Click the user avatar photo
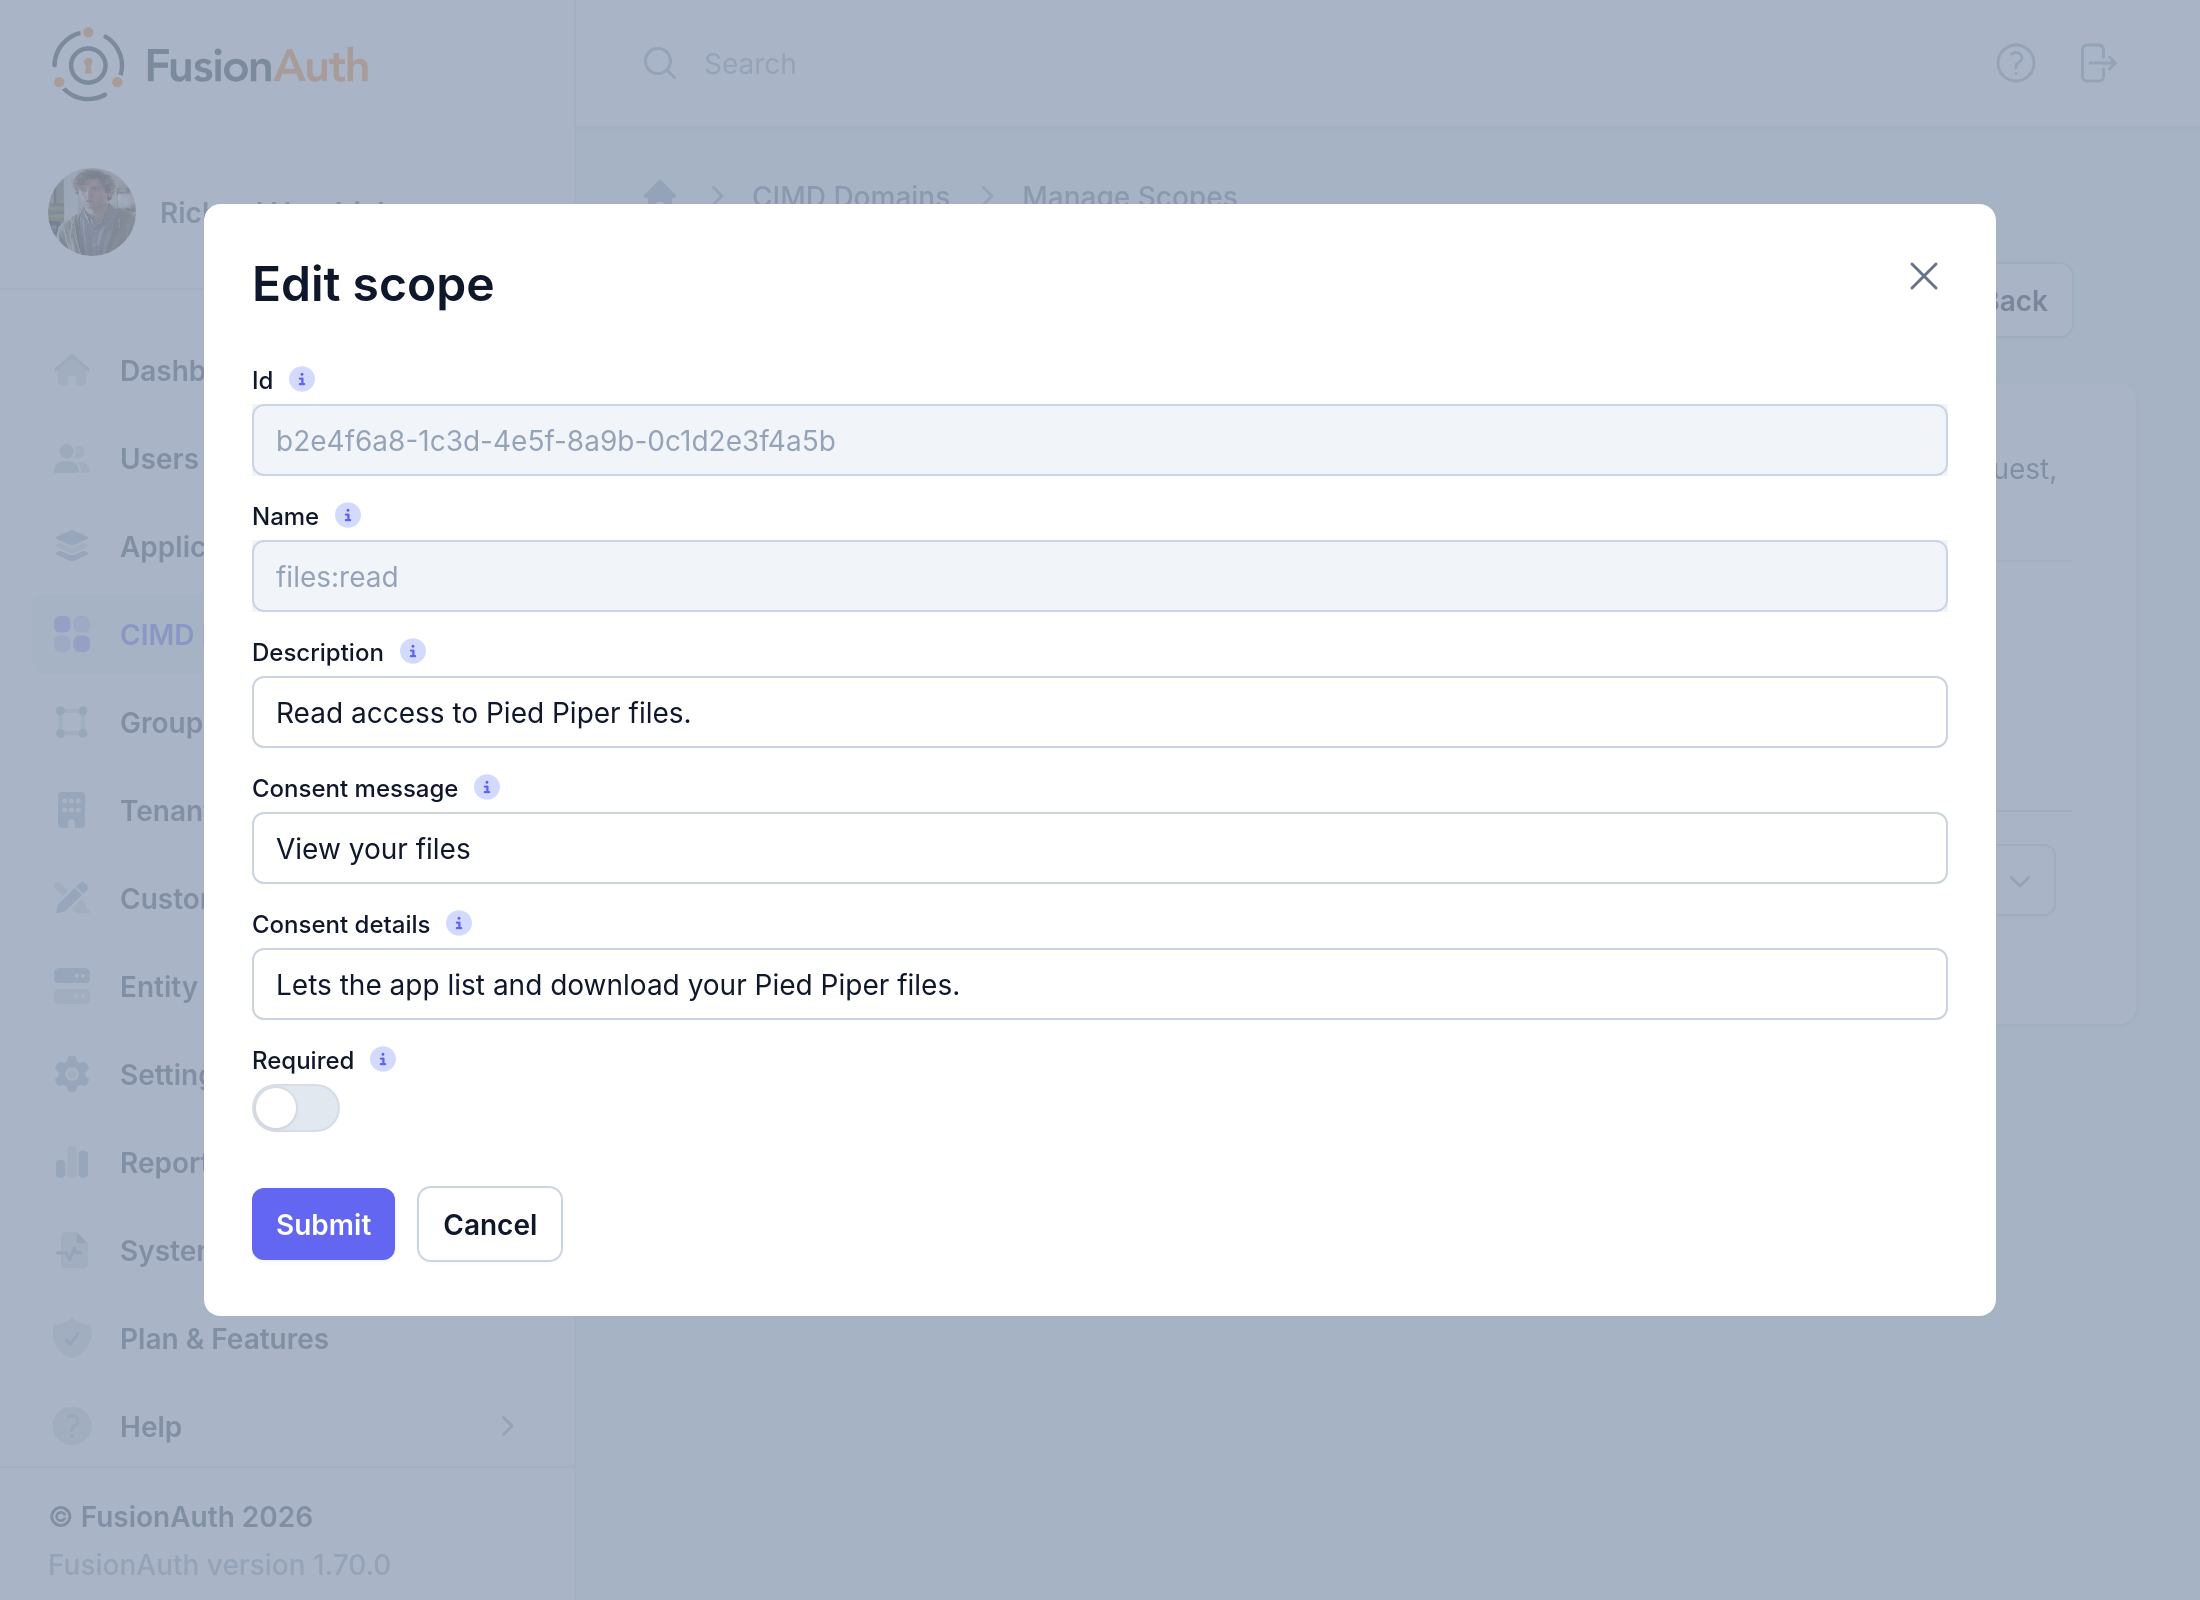 (92, 212)
